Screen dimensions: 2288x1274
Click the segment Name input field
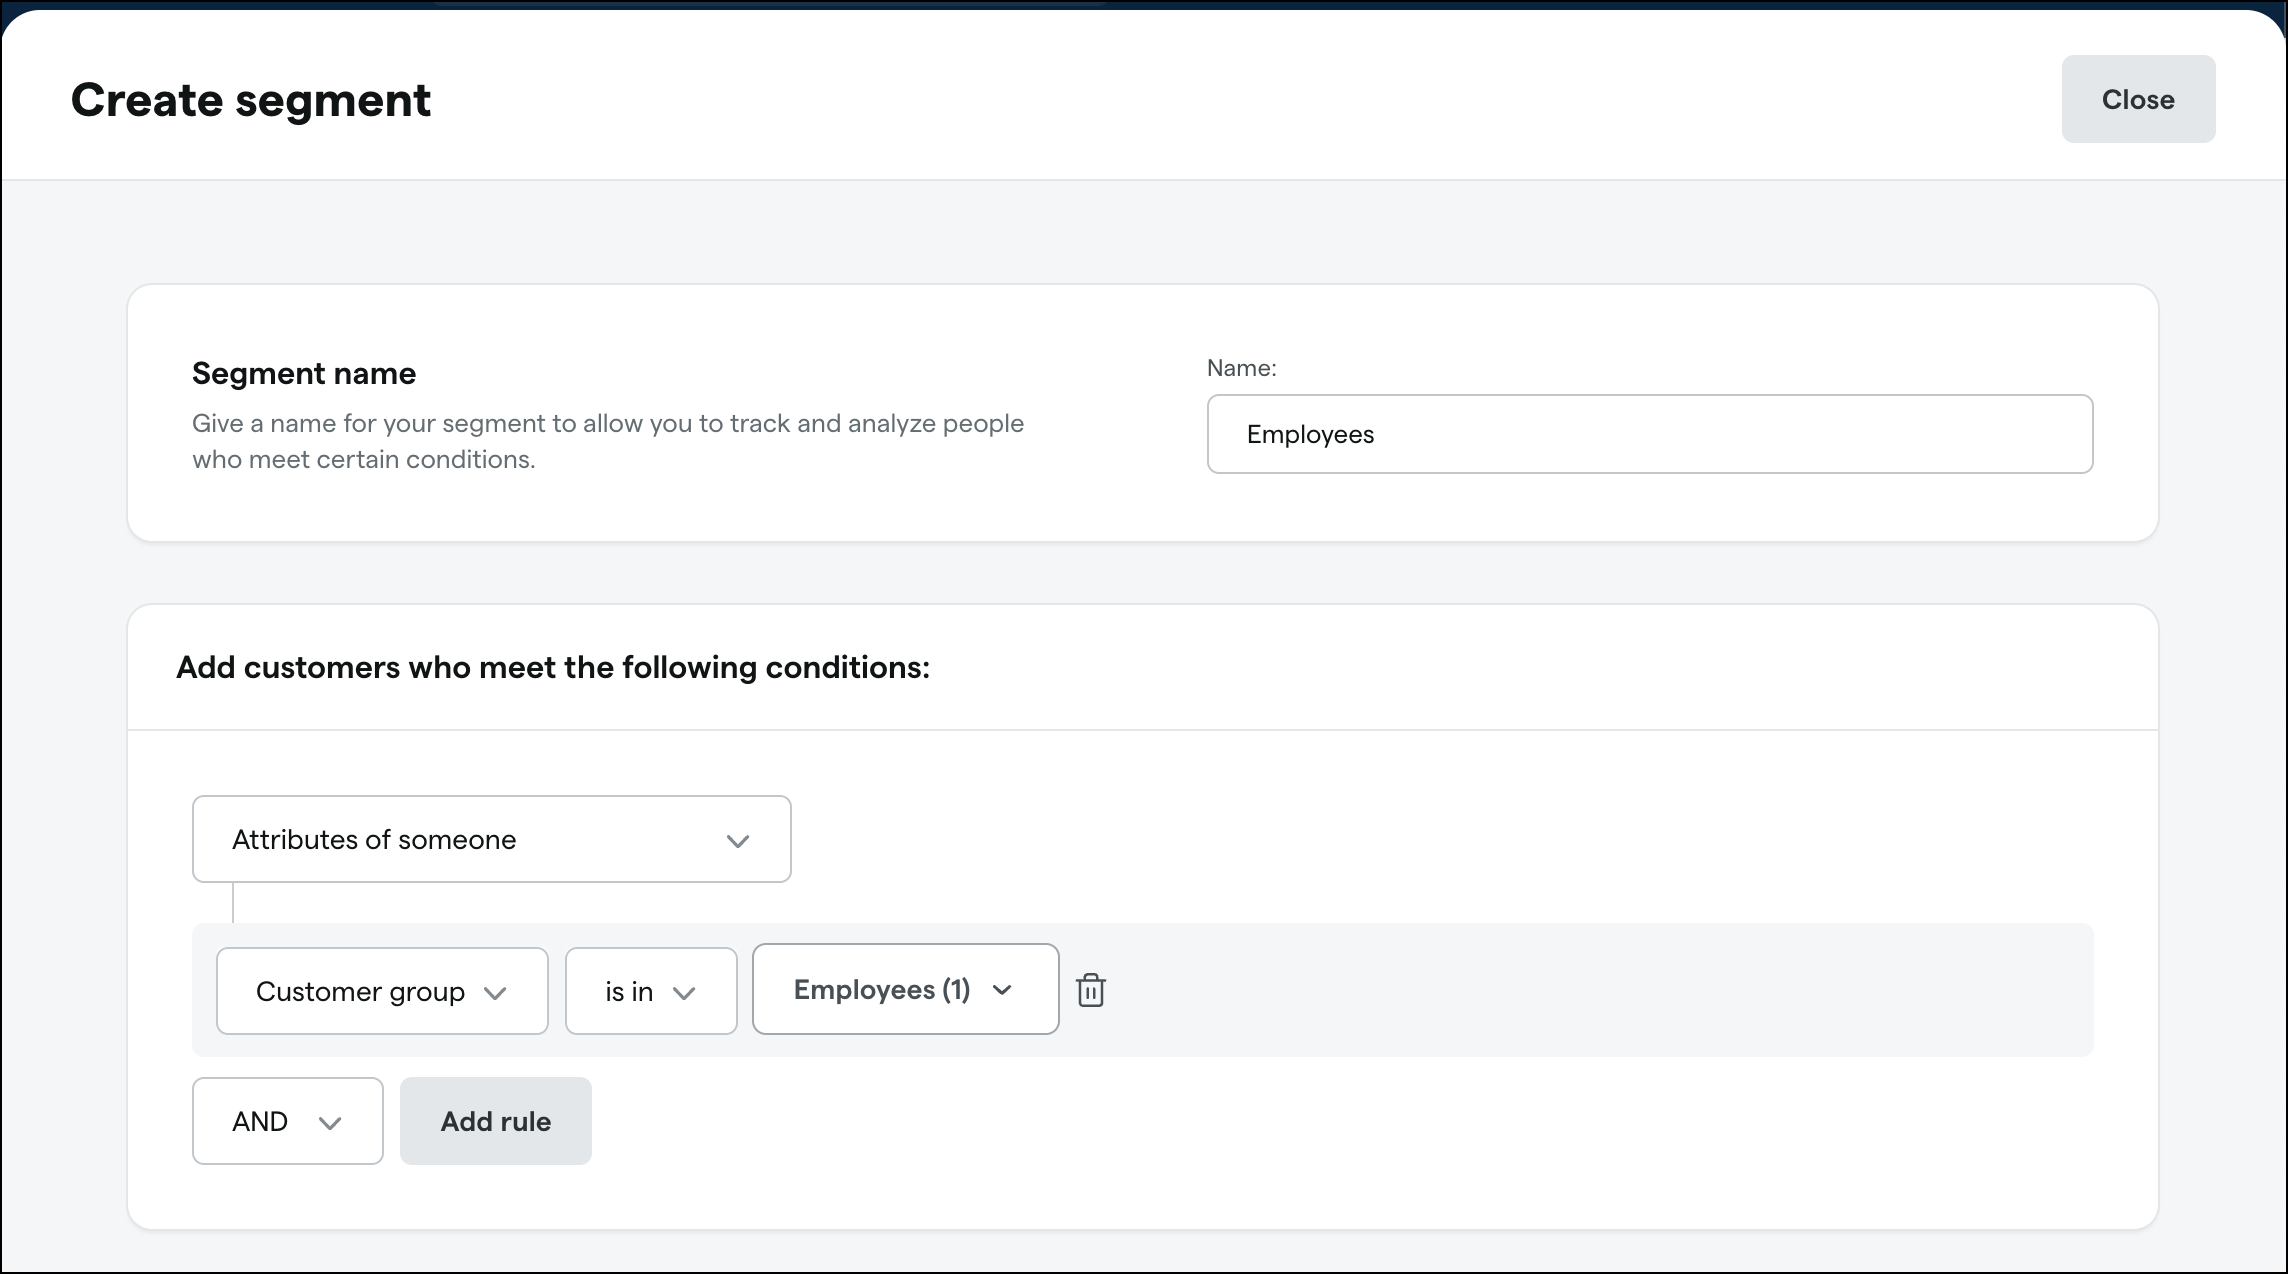[1650, 434]
